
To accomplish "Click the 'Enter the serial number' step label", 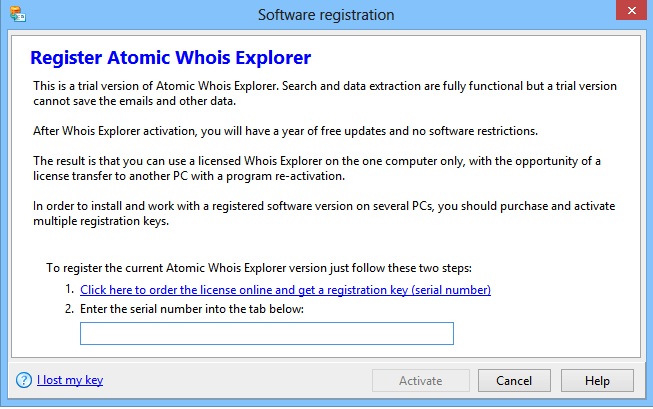I will 191,308.
